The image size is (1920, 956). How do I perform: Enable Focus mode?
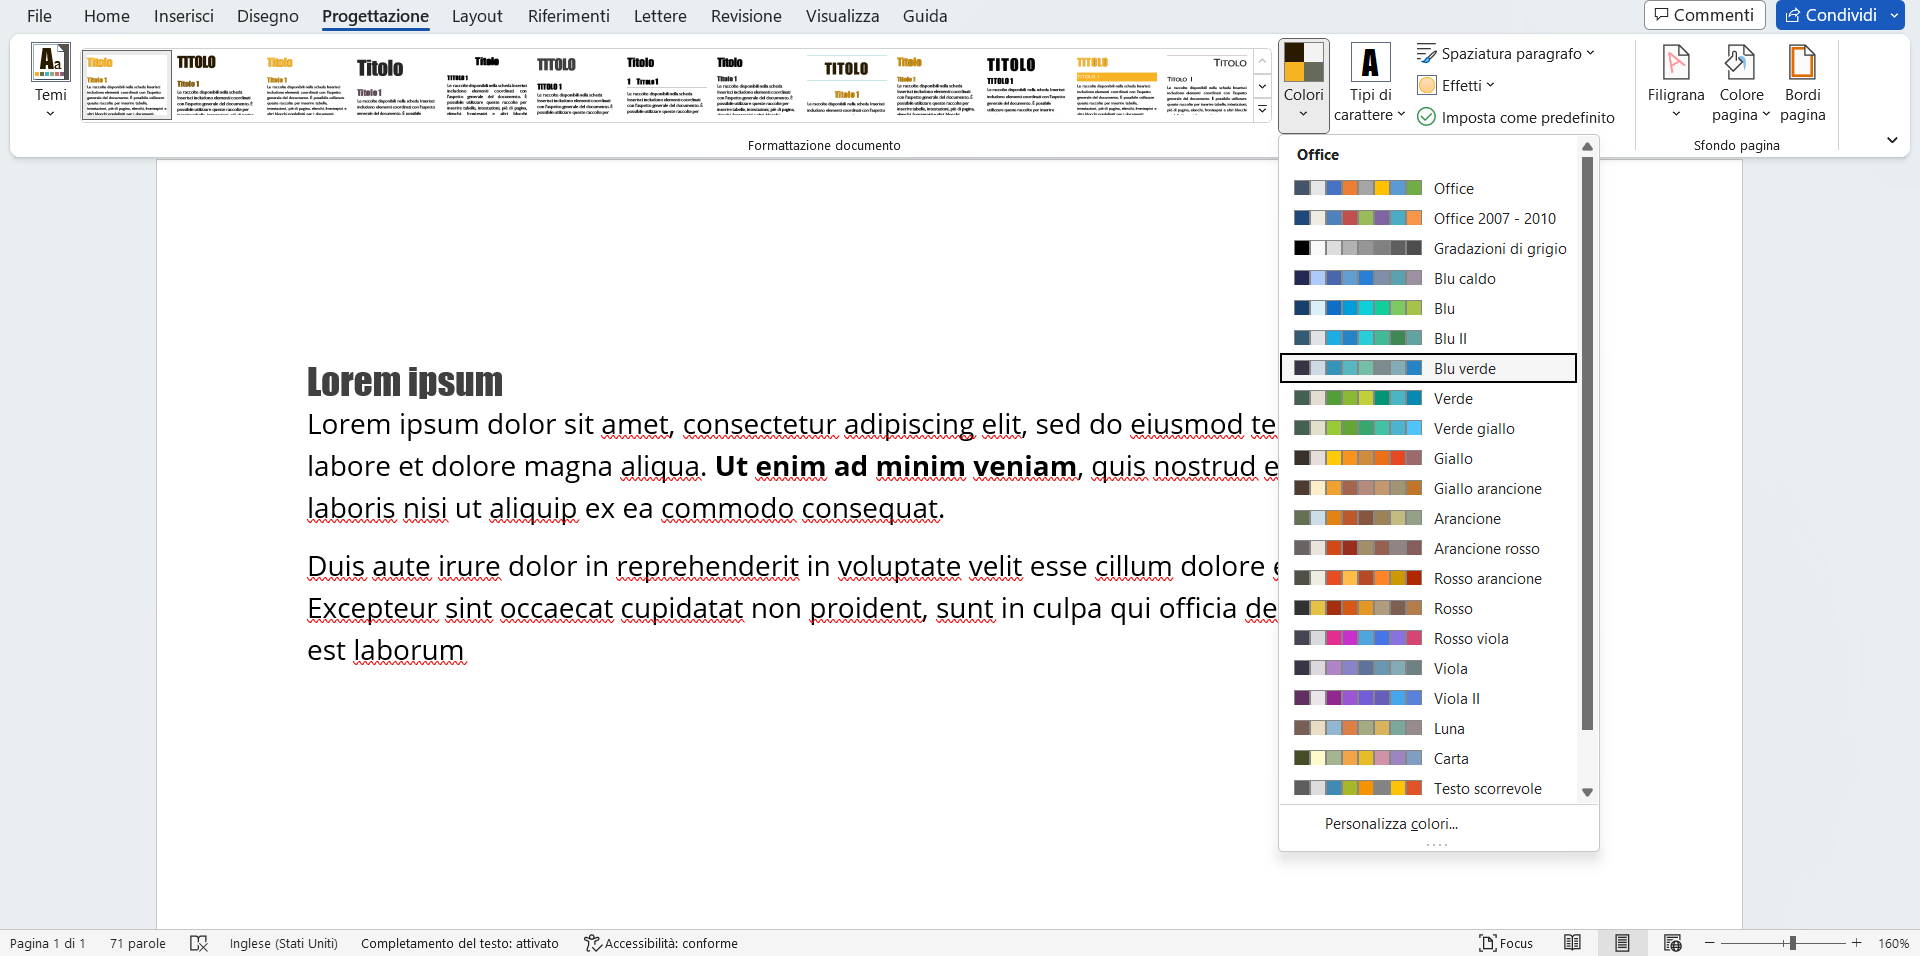point(1506,943)
